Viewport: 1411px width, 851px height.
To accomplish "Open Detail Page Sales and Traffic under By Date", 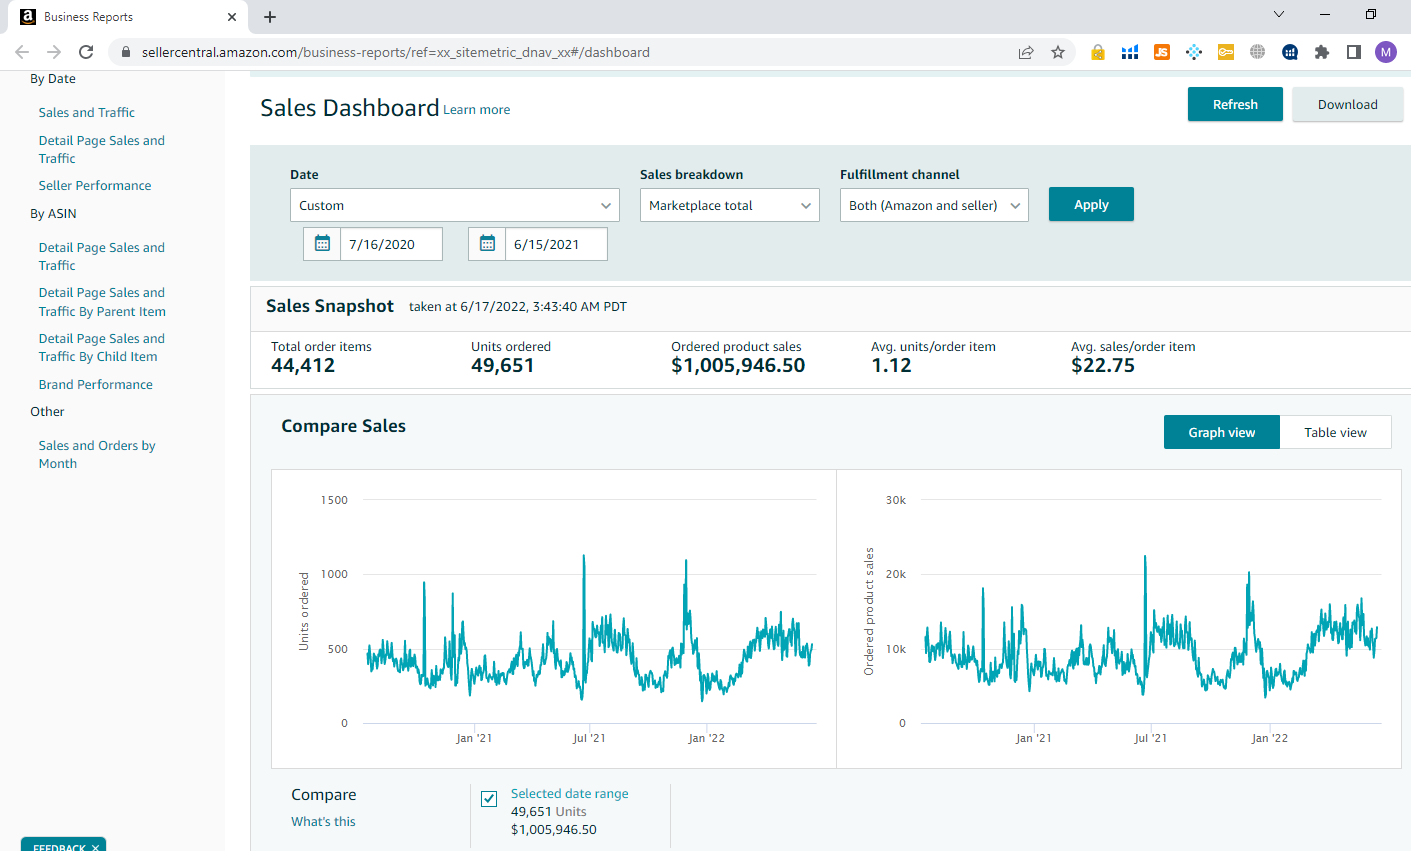I will pyautogui.click(x=102, y=149).
